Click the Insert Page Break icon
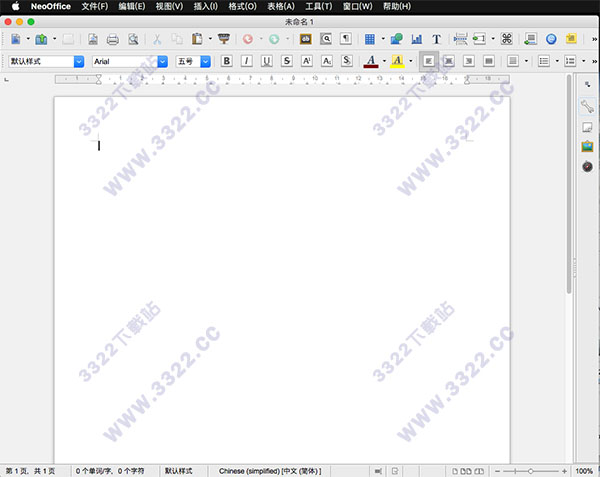Image resolution: width=600 pixels, height=477 pixels. coord(460,39)
